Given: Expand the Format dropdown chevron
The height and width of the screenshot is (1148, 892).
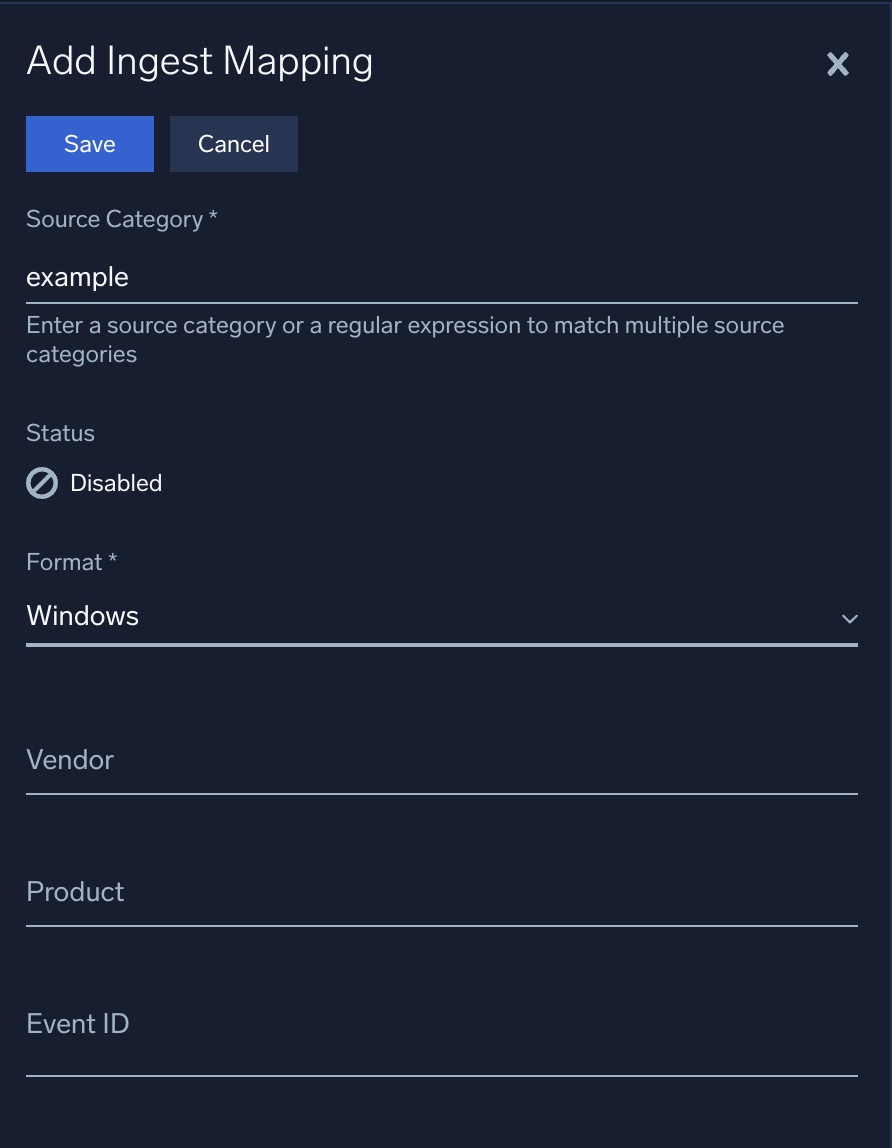Looking at the screenshot, I should 849,619.
